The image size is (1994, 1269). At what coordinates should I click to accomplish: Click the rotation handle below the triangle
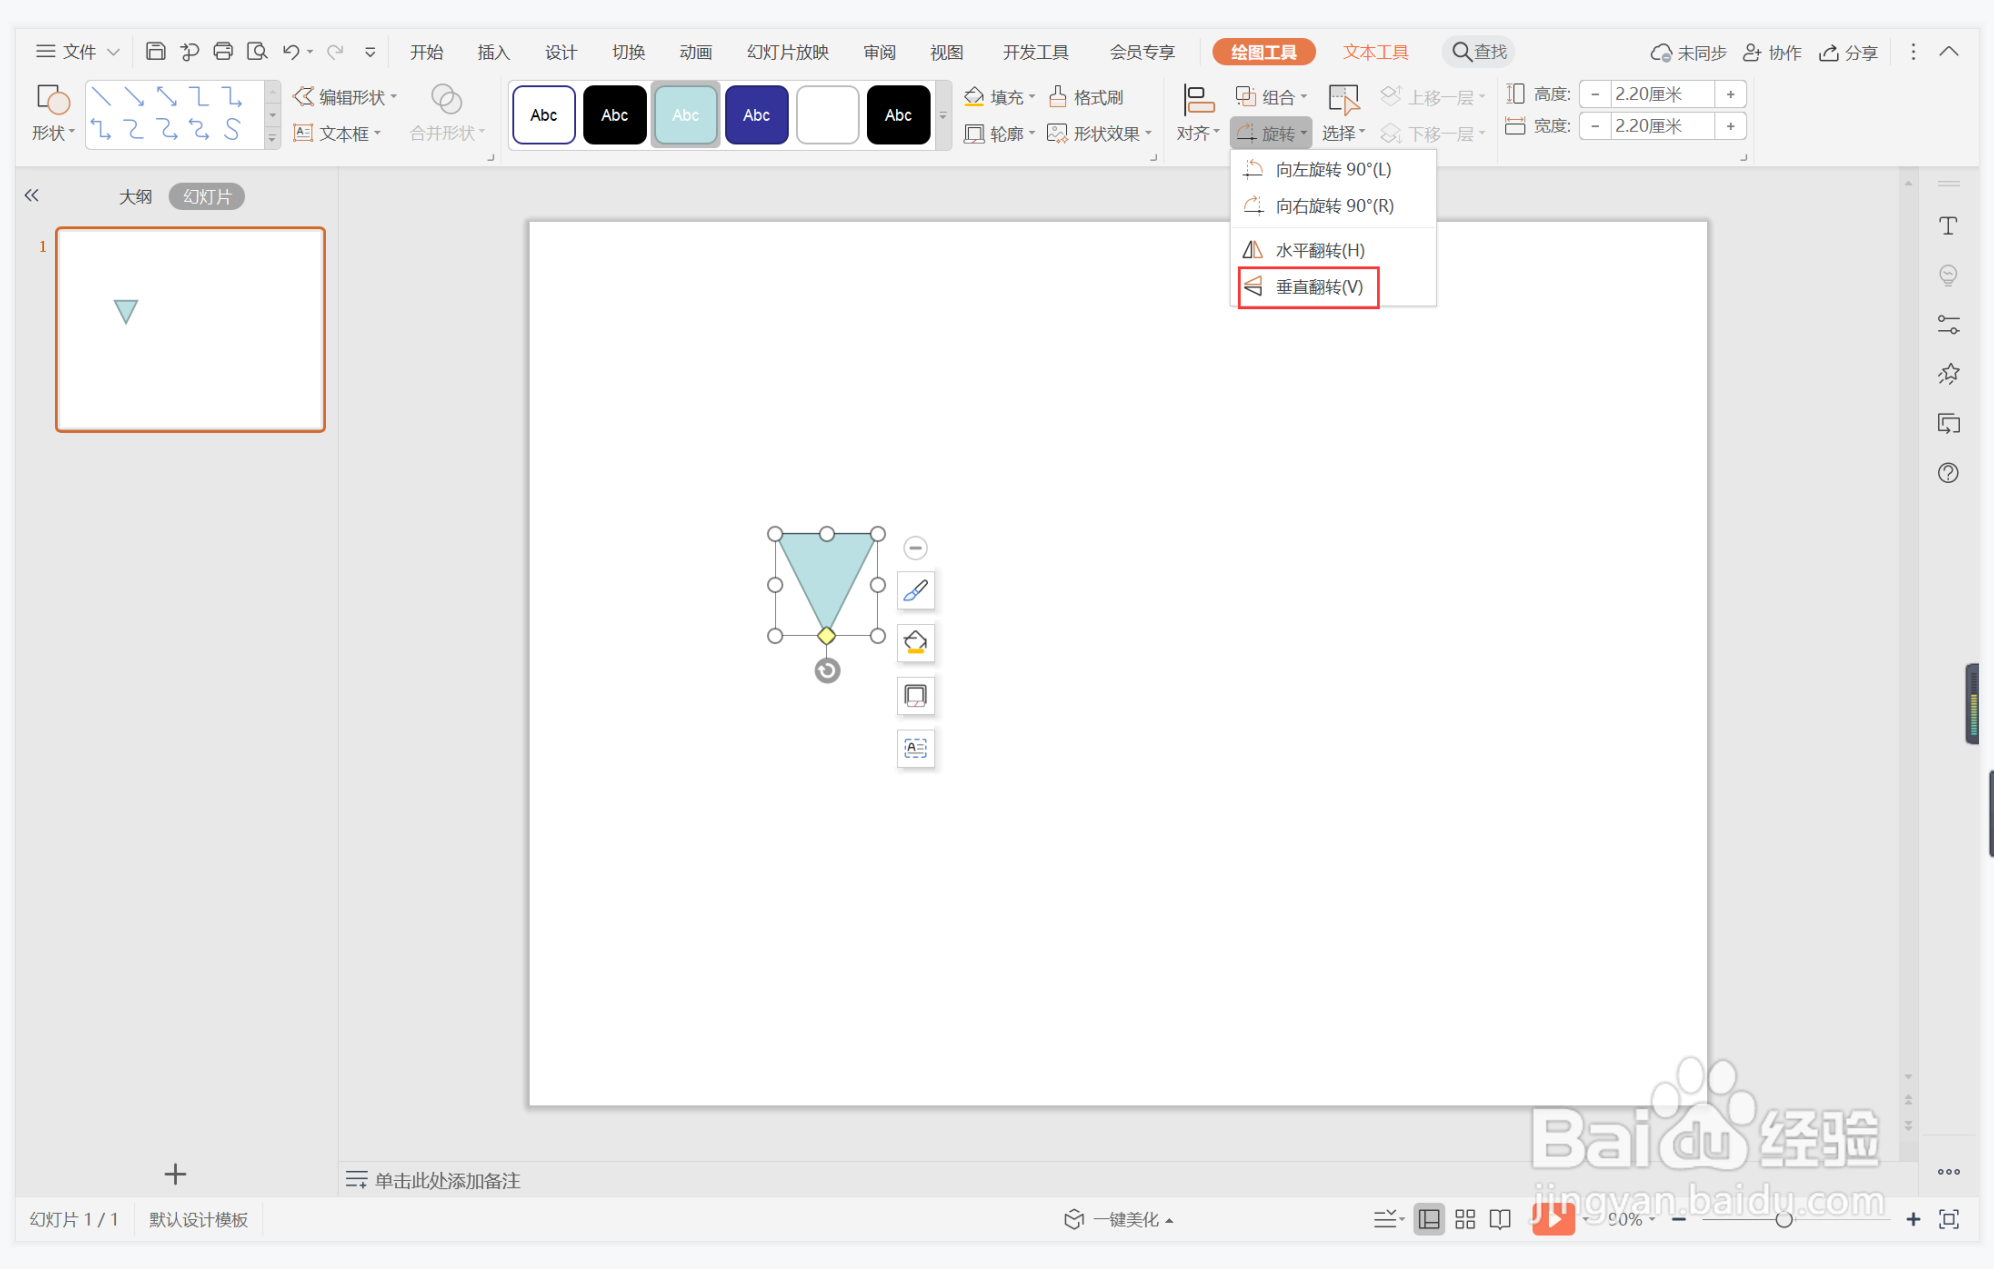[827, 671]
